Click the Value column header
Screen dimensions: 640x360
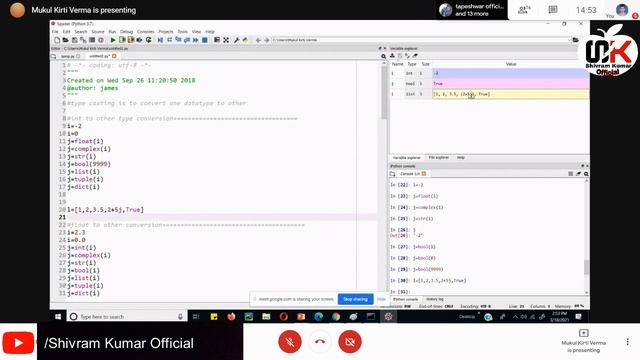point(511,64)
